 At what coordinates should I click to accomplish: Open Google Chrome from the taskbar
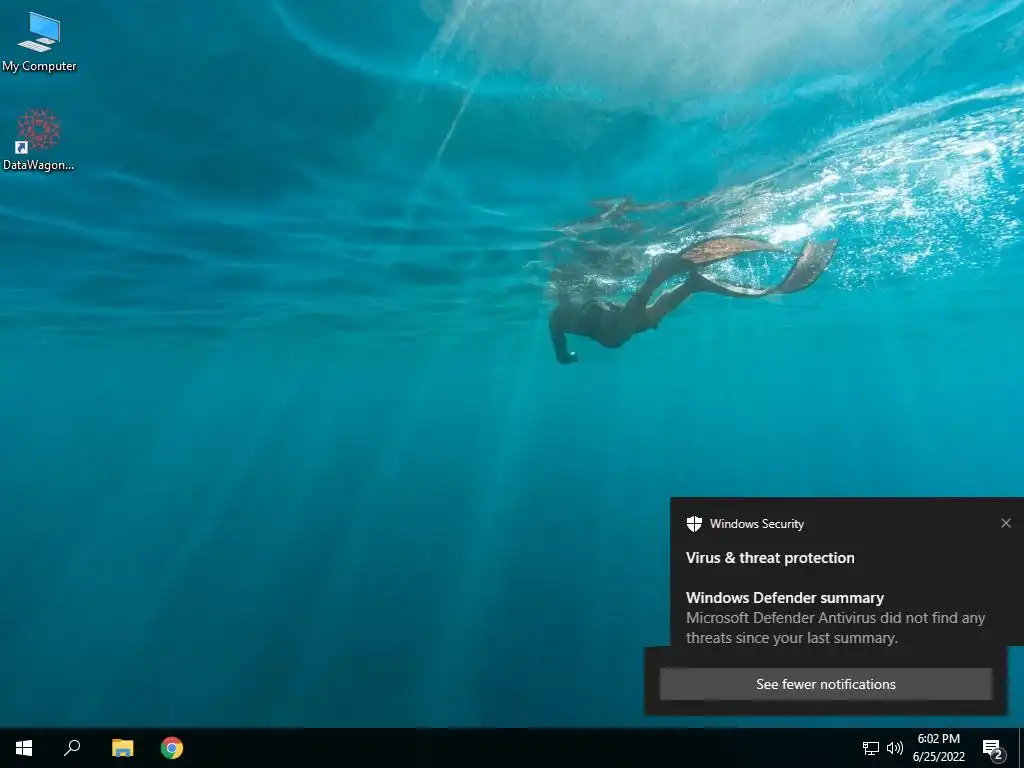(x=172, y=748)
